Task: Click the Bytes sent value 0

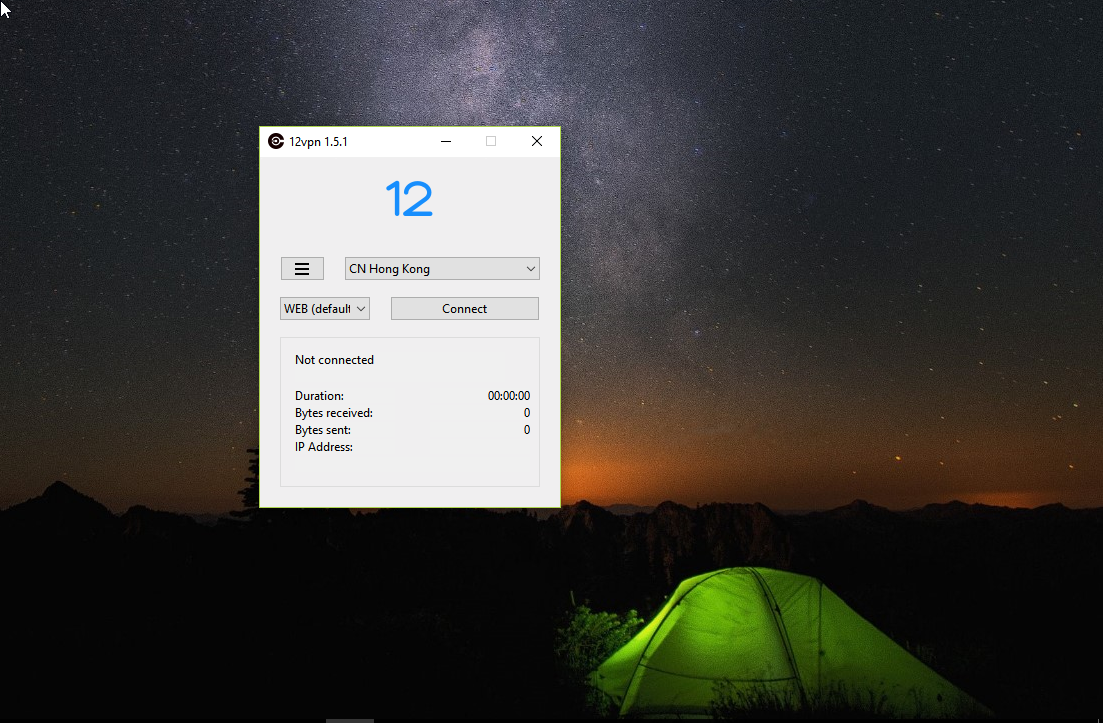Action: point(527,430)
